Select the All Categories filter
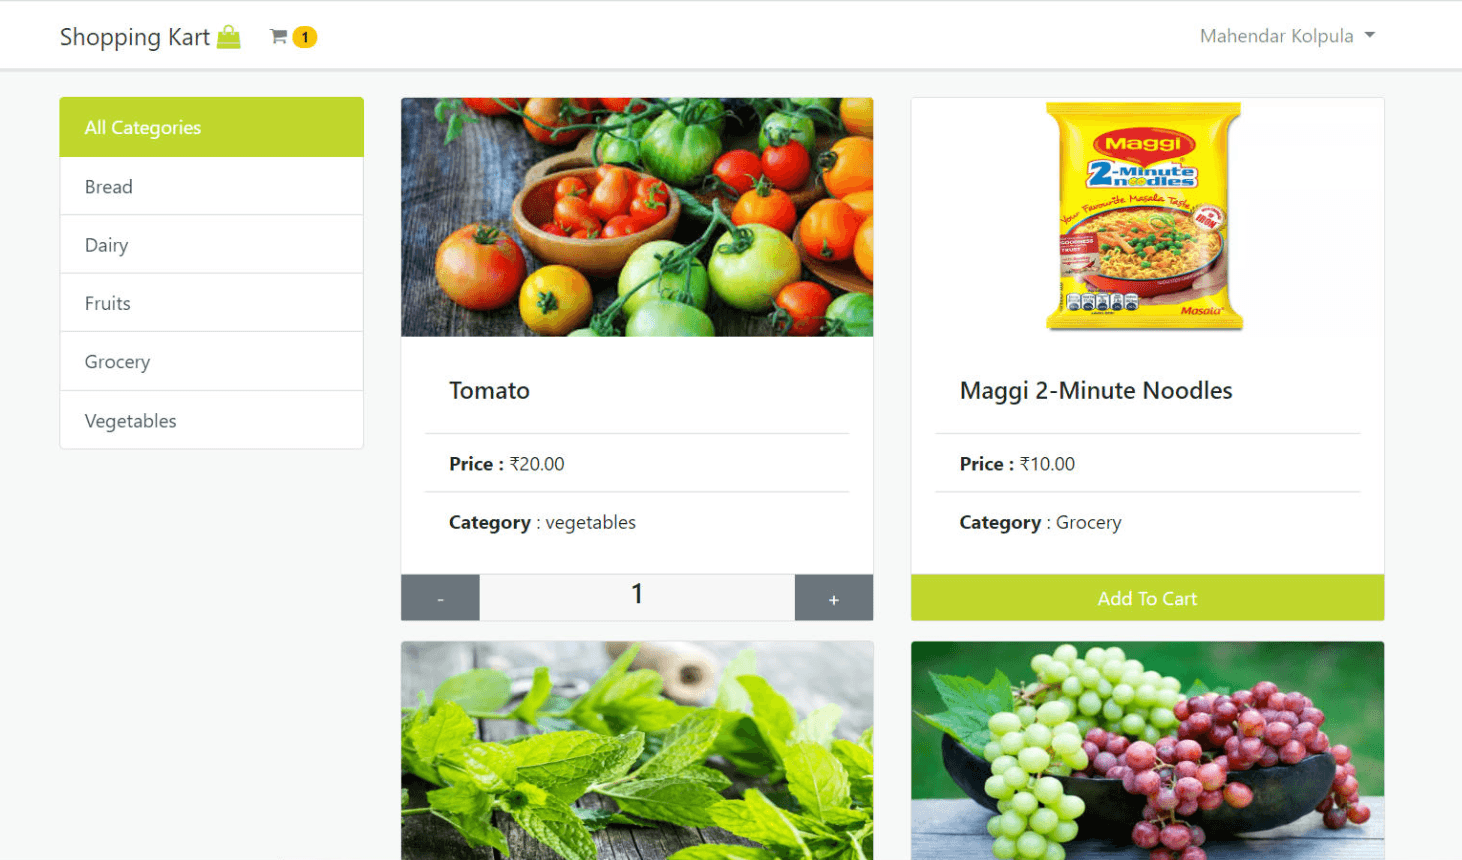Viewport: 1462px width, 860px height. [212, 127]
